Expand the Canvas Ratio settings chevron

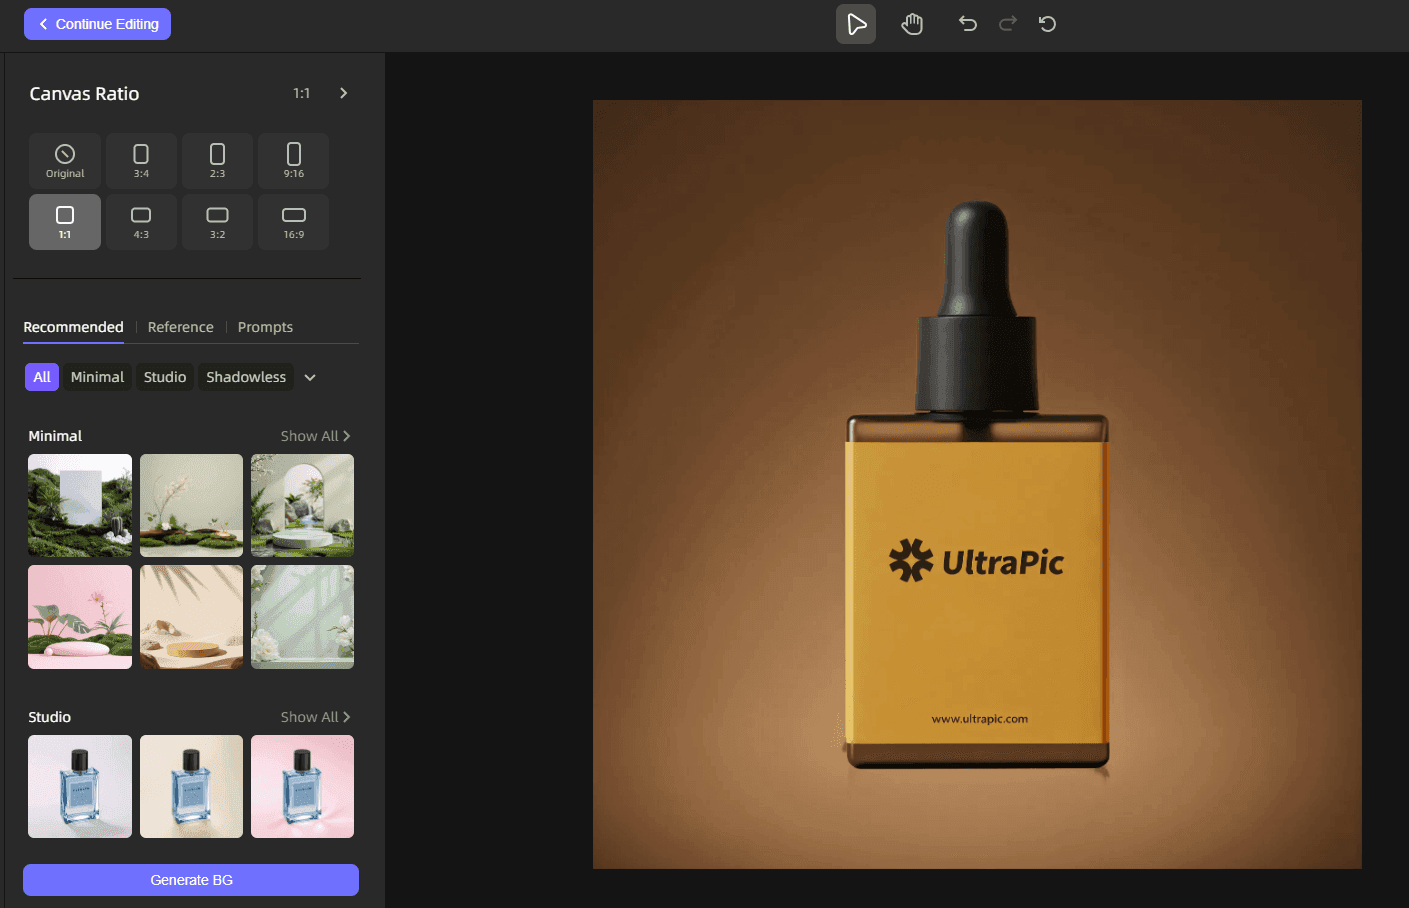pyautogui.click(x=343, y=92)
